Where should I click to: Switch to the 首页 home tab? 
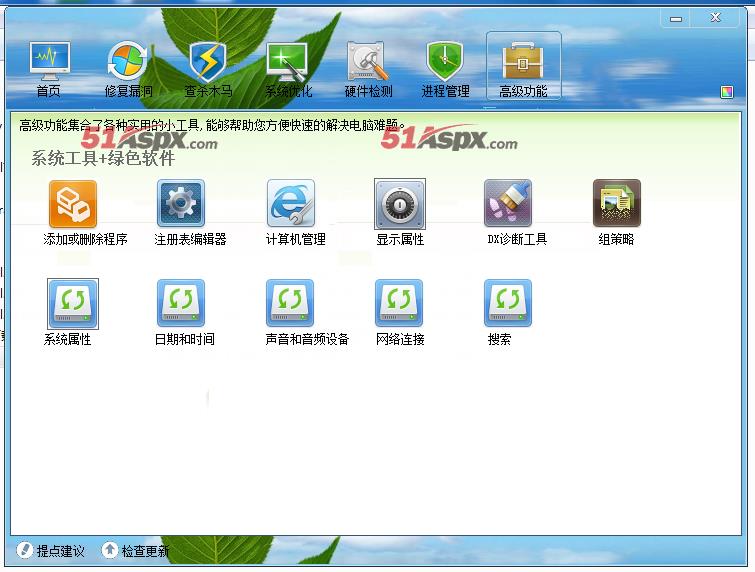(49, 68)
